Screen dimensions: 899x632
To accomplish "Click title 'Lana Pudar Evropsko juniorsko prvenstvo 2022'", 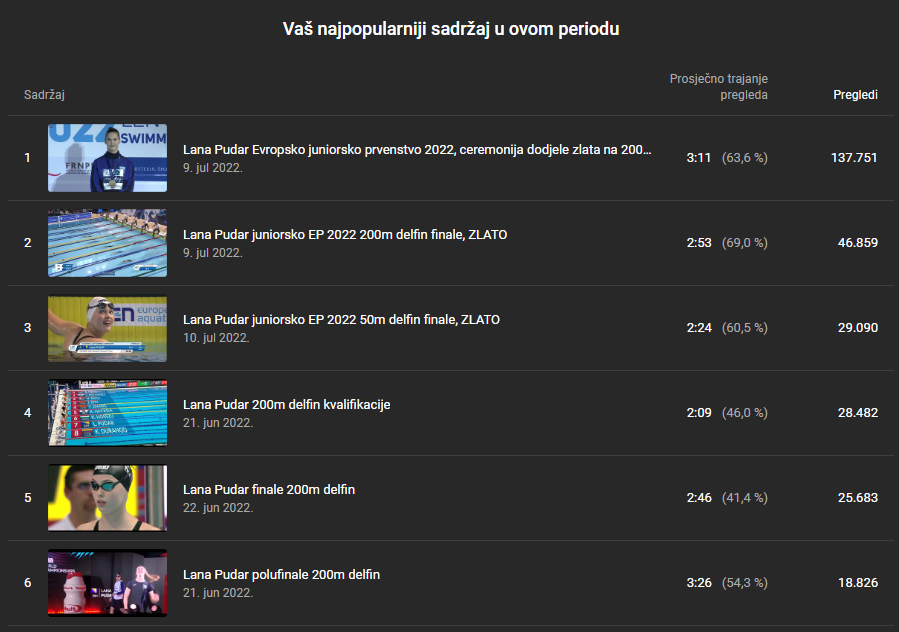I will pyautogui.click(x=417, y=150).
